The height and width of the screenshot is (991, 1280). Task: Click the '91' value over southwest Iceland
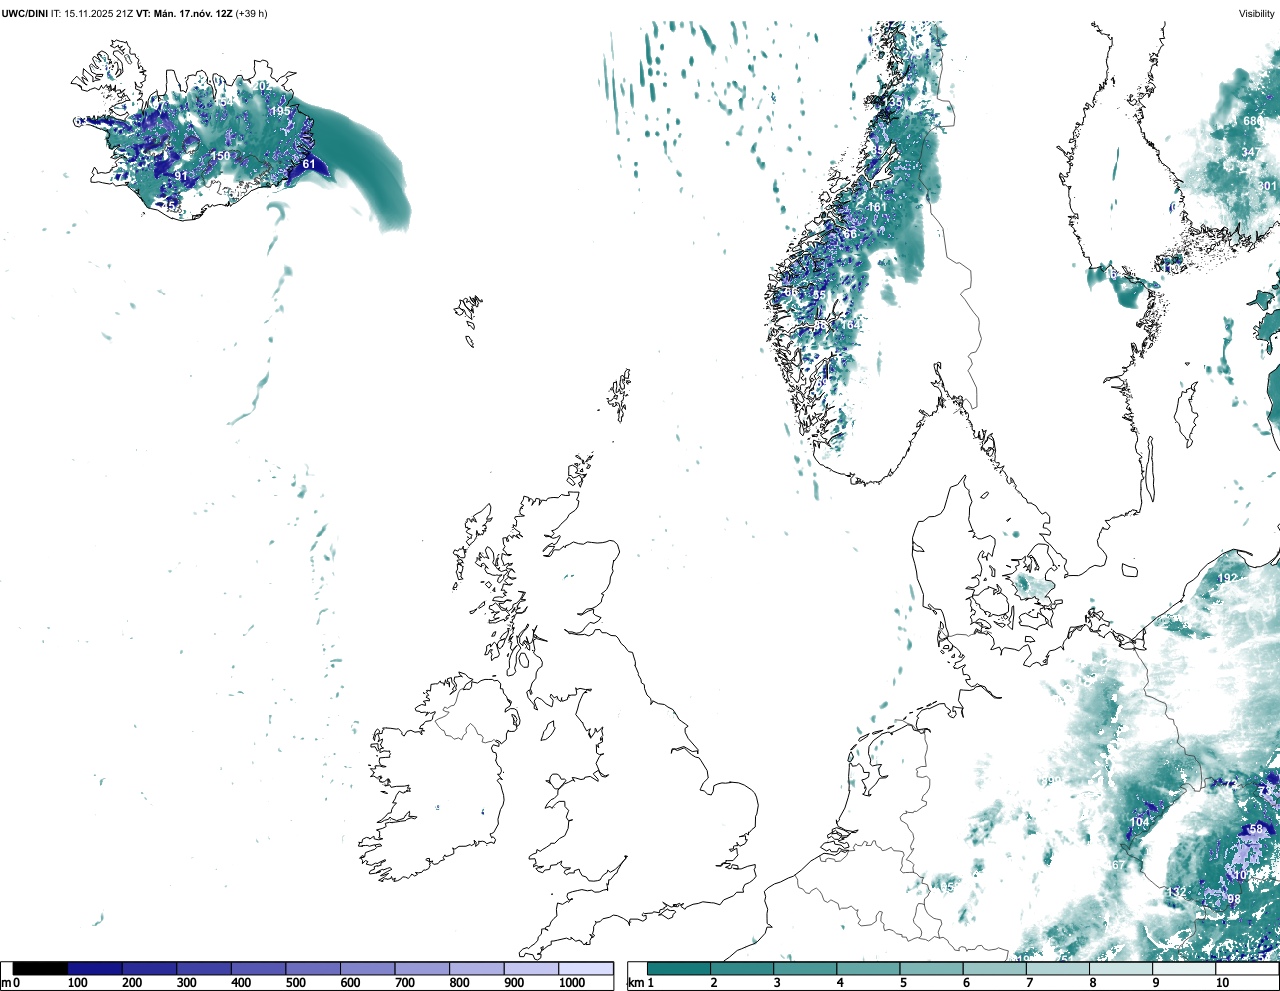coord(181,176)
